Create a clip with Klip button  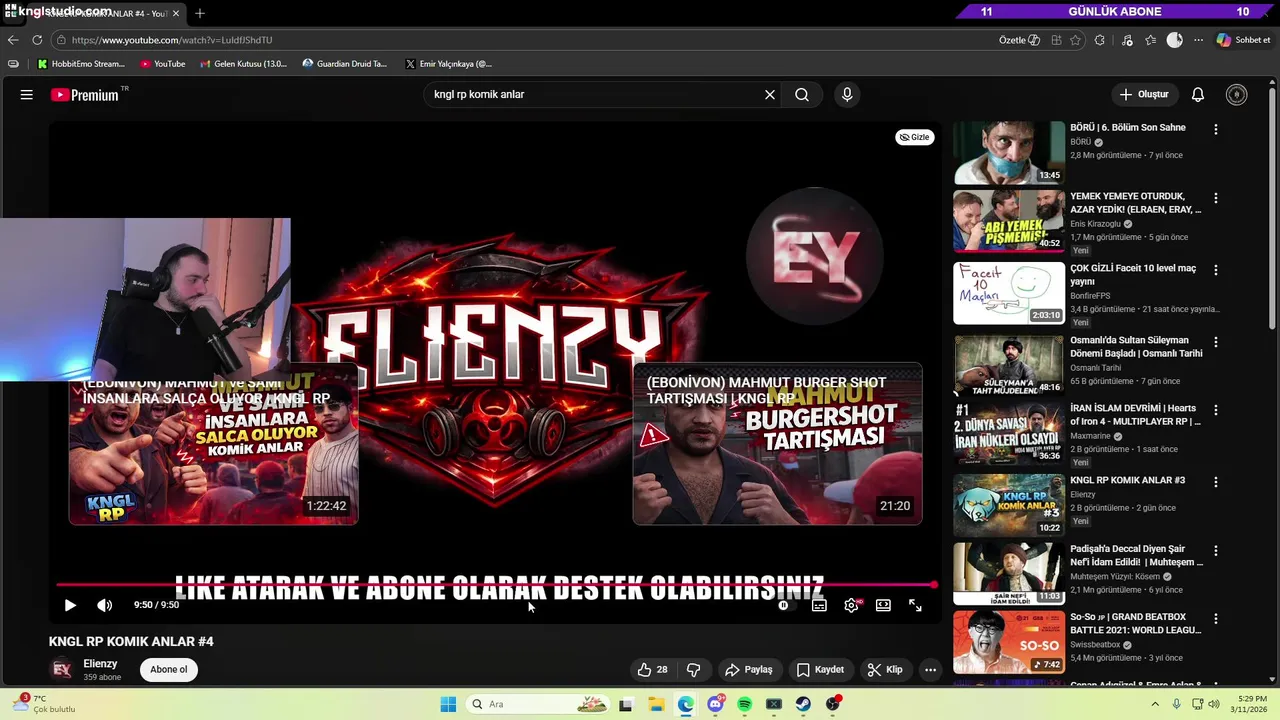pos(885,670)
